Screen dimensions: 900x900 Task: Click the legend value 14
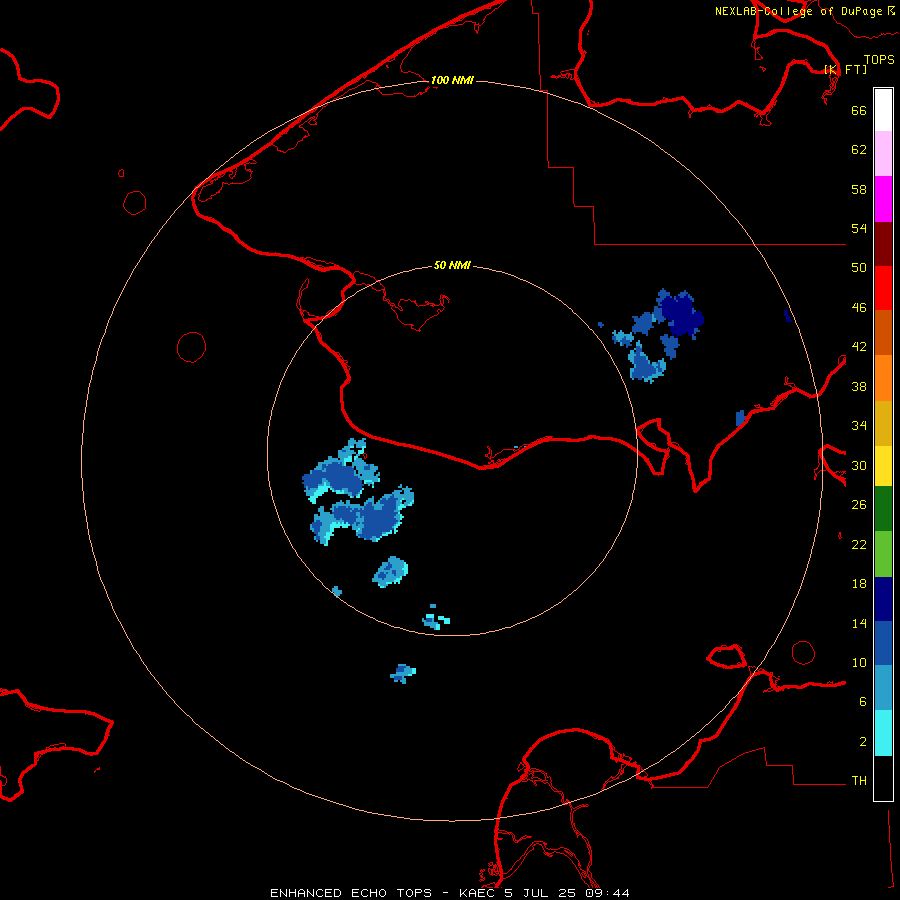(859, 623)
